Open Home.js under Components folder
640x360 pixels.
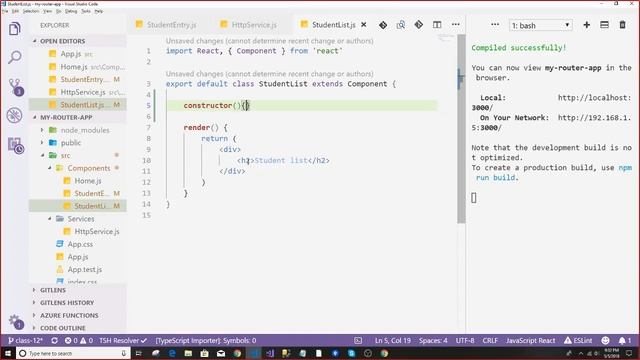tap(78, 180)
